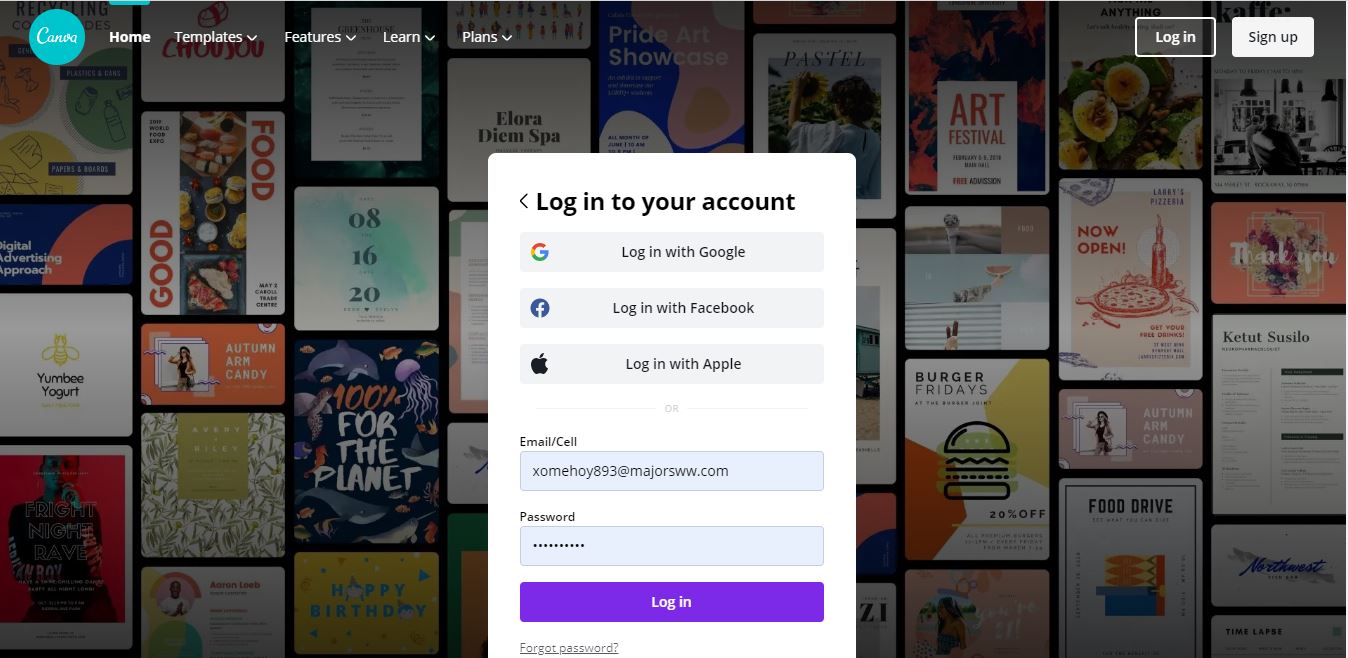The width and height of the screenshot is (1348, 658).
Task: Click the back arrow beside Log in heading
Action: (x=524, y=201)
